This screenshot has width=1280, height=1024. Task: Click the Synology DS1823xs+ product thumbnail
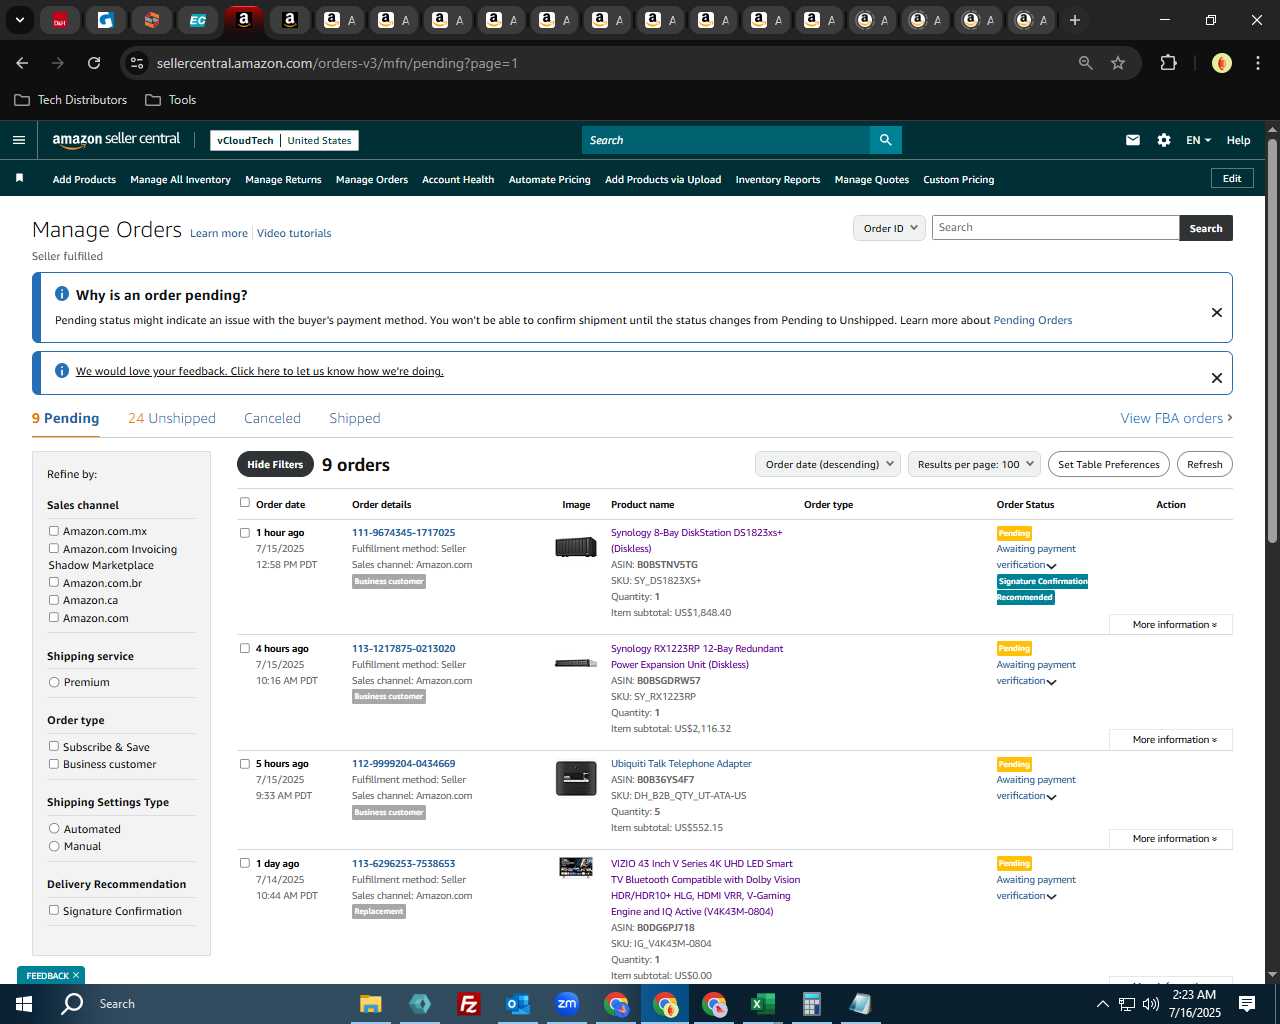[576, 546]
